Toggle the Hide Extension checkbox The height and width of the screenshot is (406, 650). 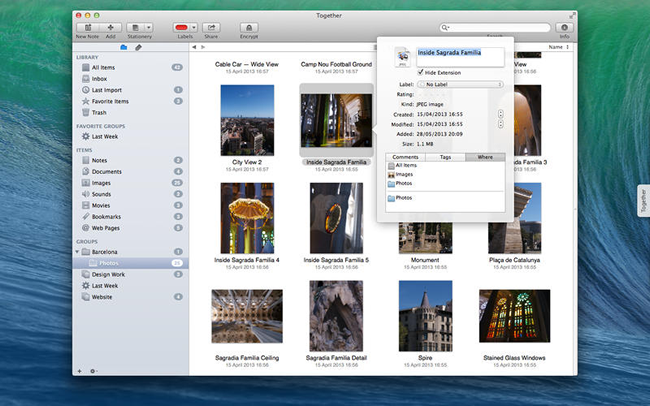tap(419, 73)
